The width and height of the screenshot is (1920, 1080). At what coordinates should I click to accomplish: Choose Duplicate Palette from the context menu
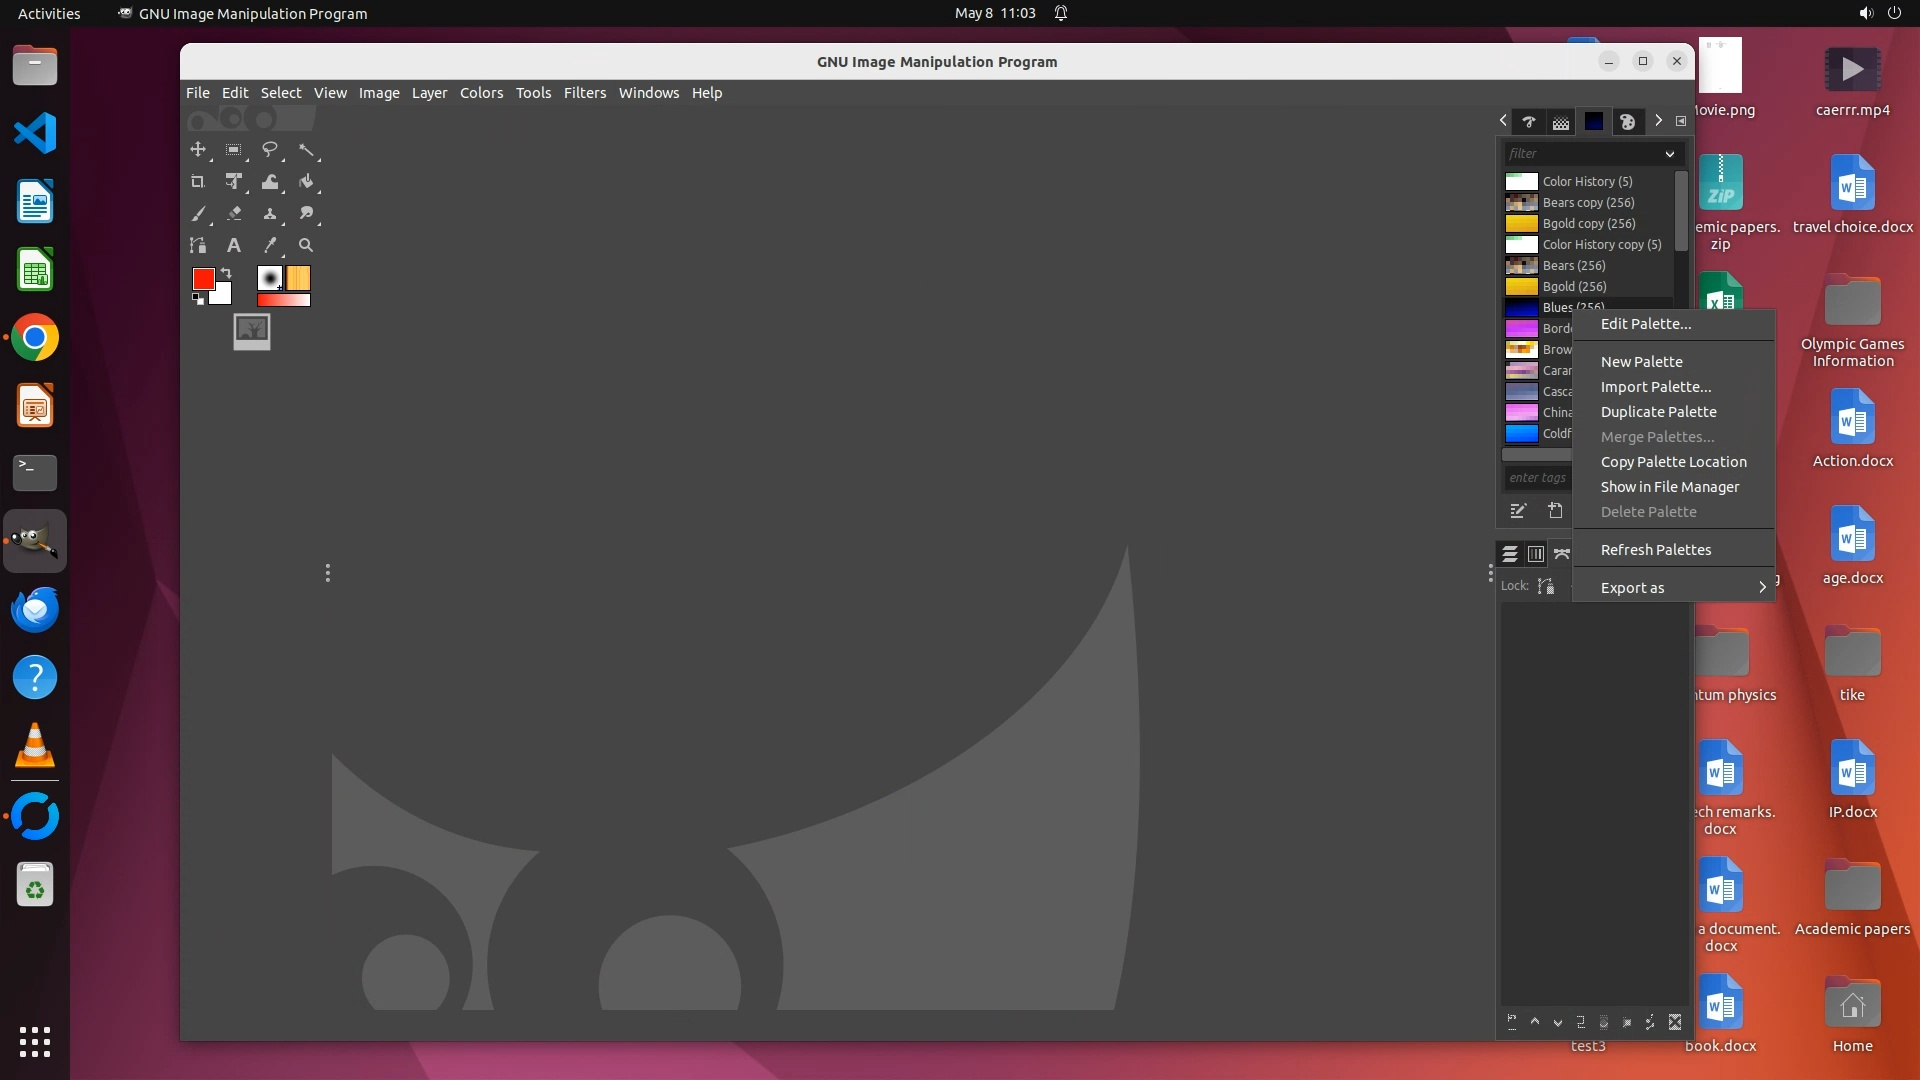(1658, 412)
